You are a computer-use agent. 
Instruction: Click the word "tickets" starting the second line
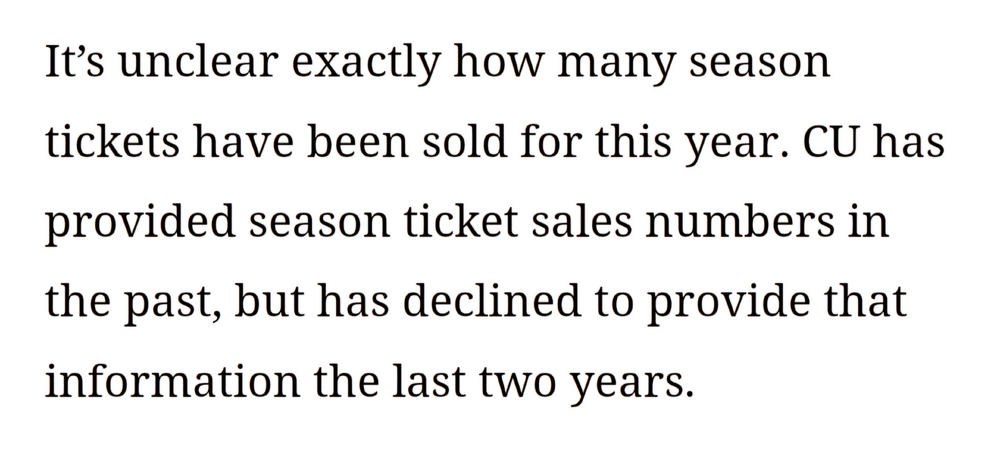tap(109, 146)
